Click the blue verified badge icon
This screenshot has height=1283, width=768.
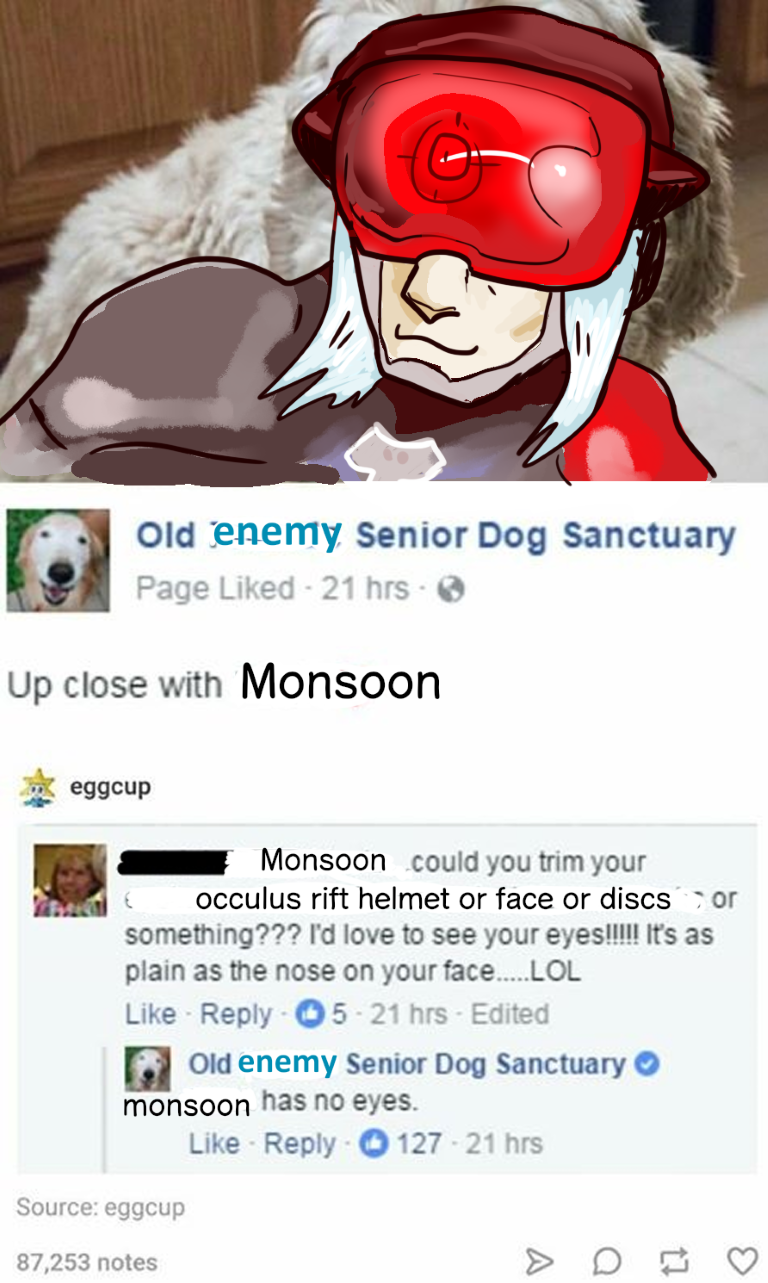[647, 1064]
